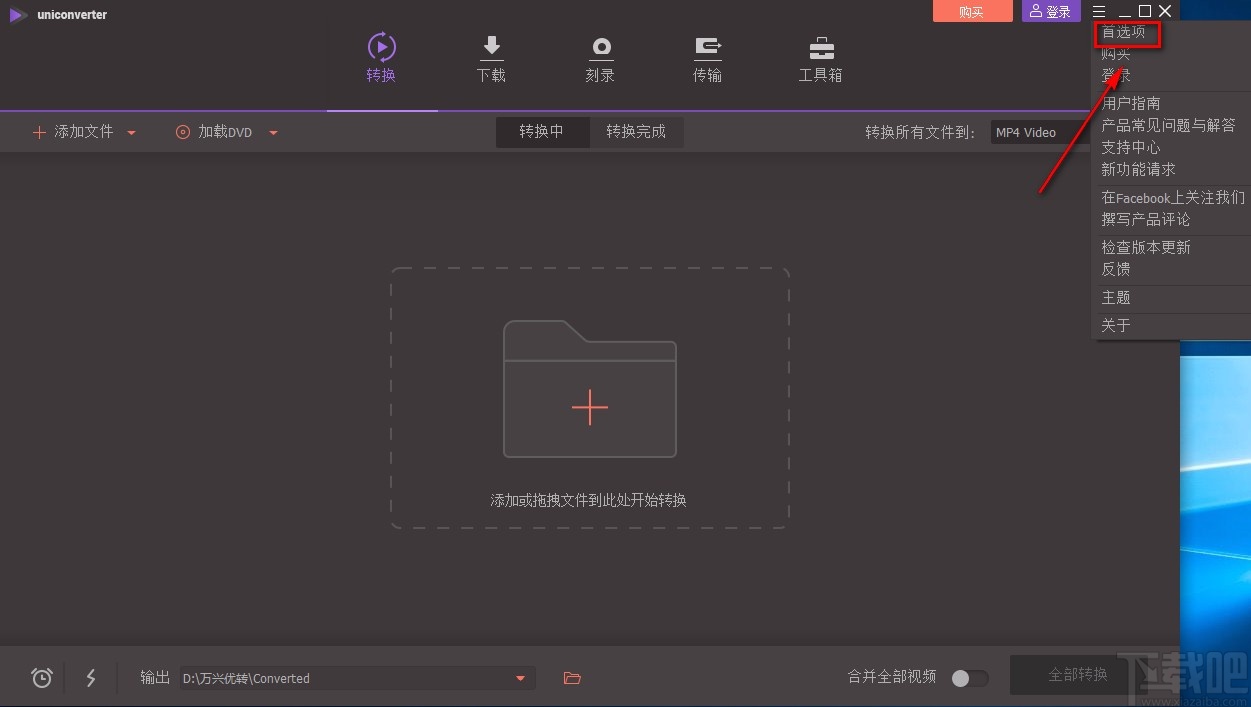Screen dimensions: 1251x707
Task: Enable merging of all videos
Action: tap(968, 677)
